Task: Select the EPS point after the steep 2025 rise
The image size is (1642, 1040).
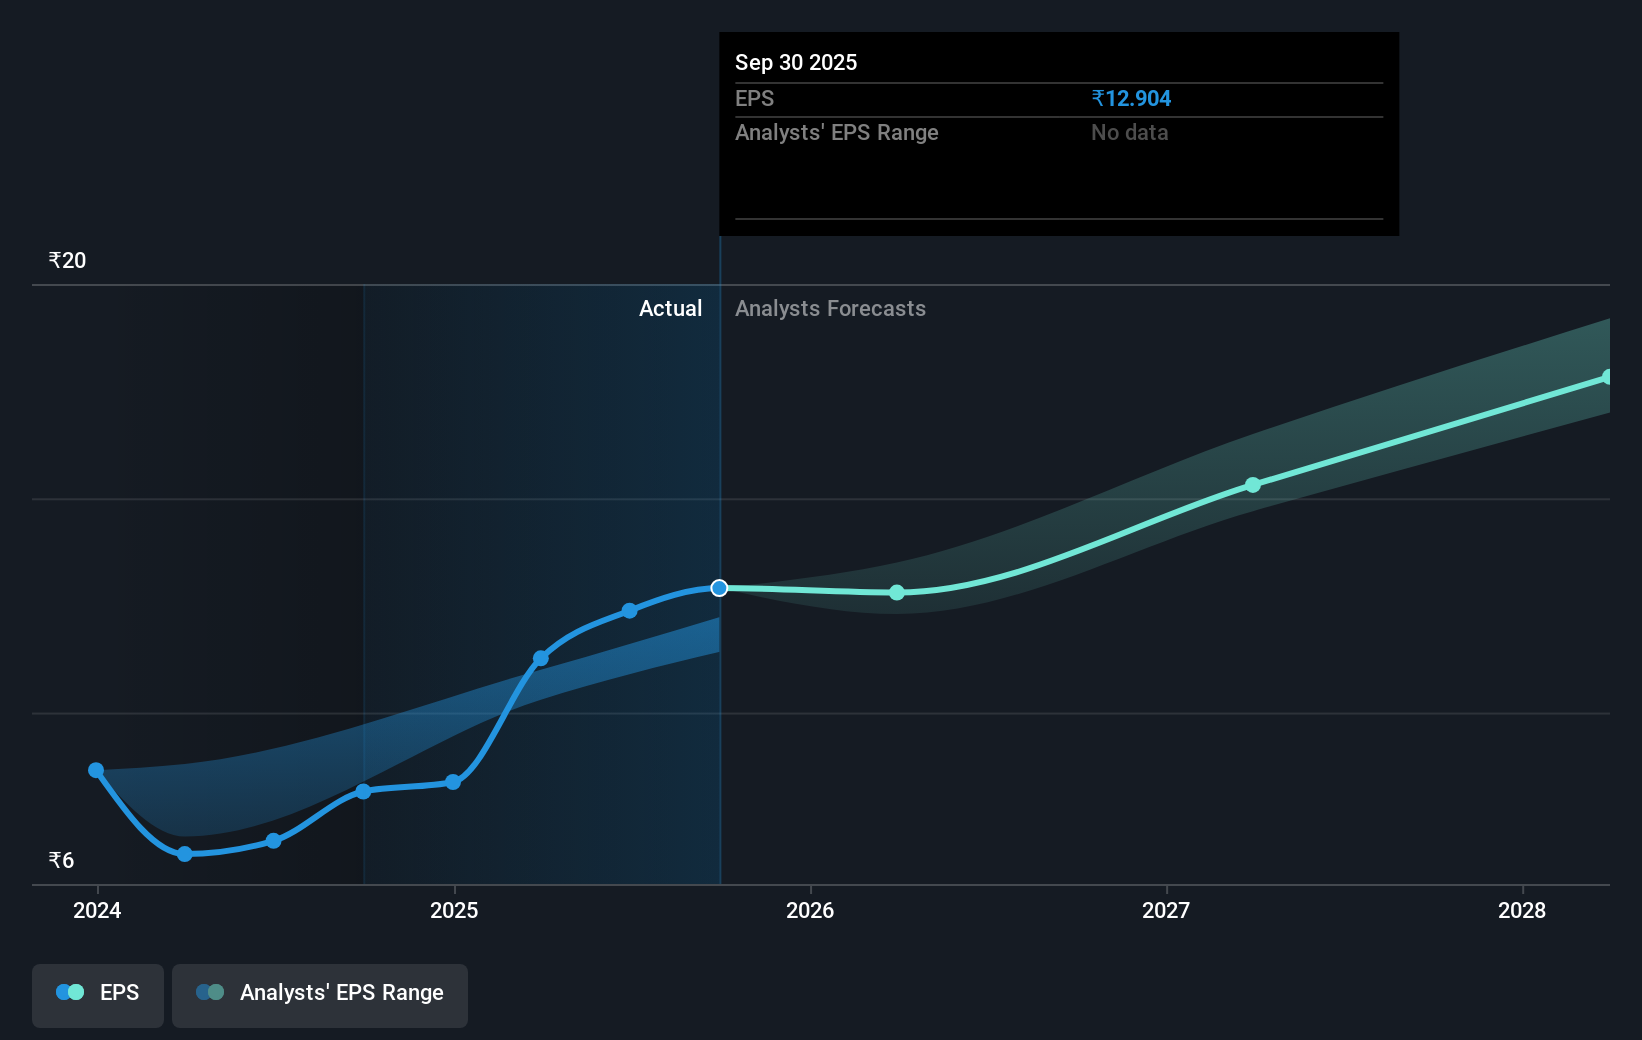Action: point(541,658)
